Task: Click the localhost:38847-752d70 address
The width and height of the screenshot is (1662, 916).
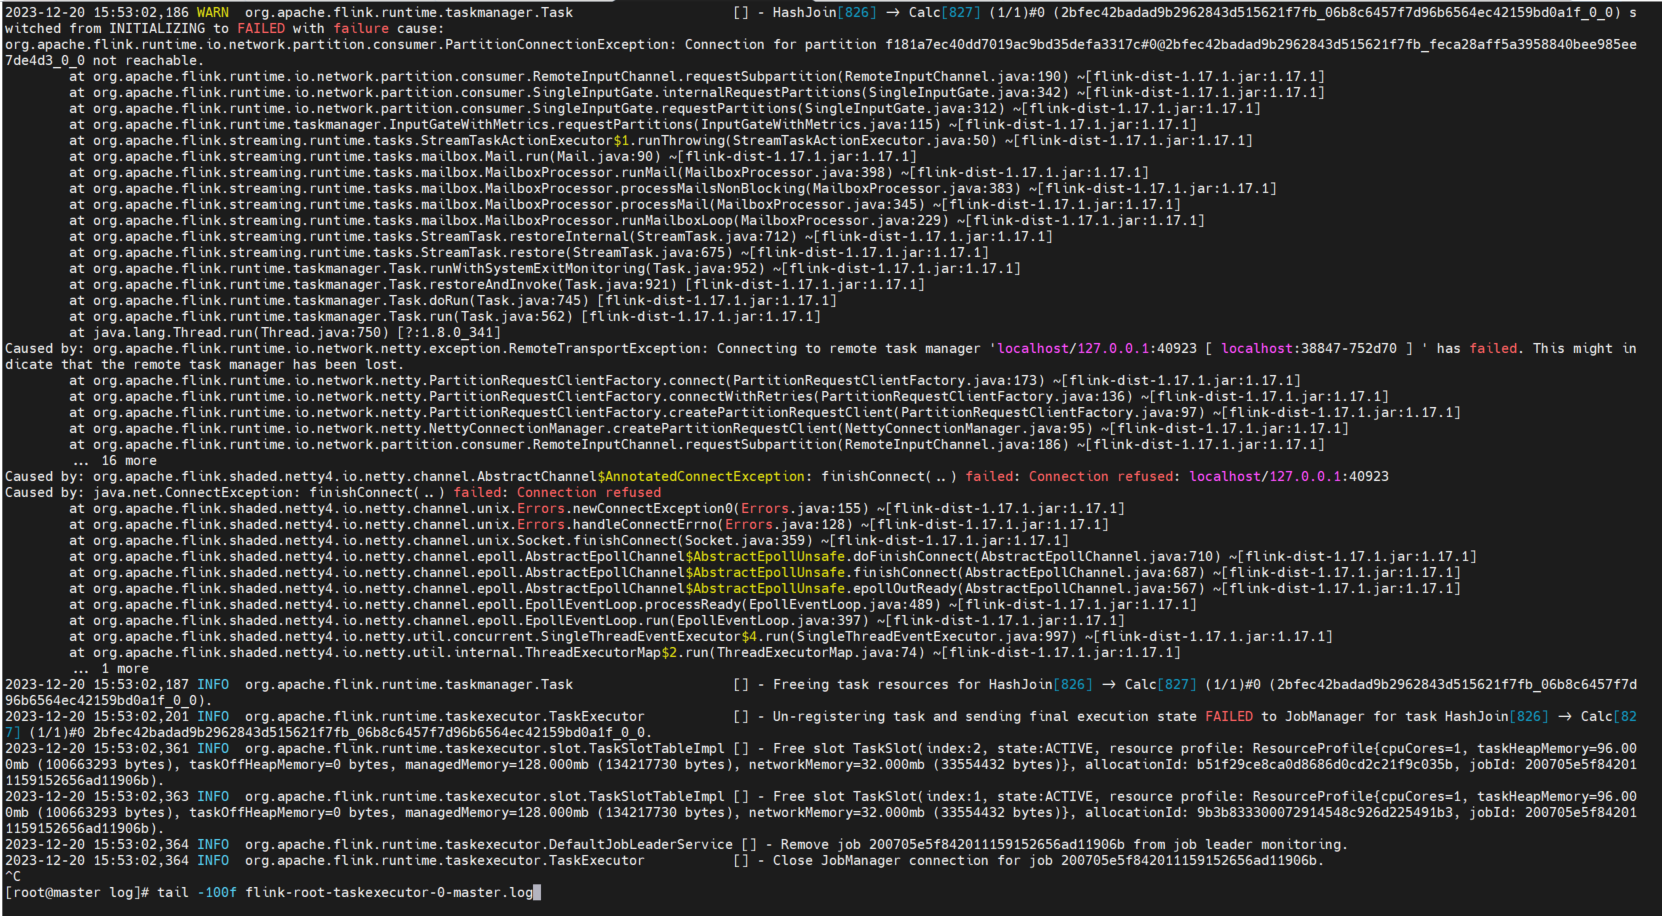Action: (1309, 348)
